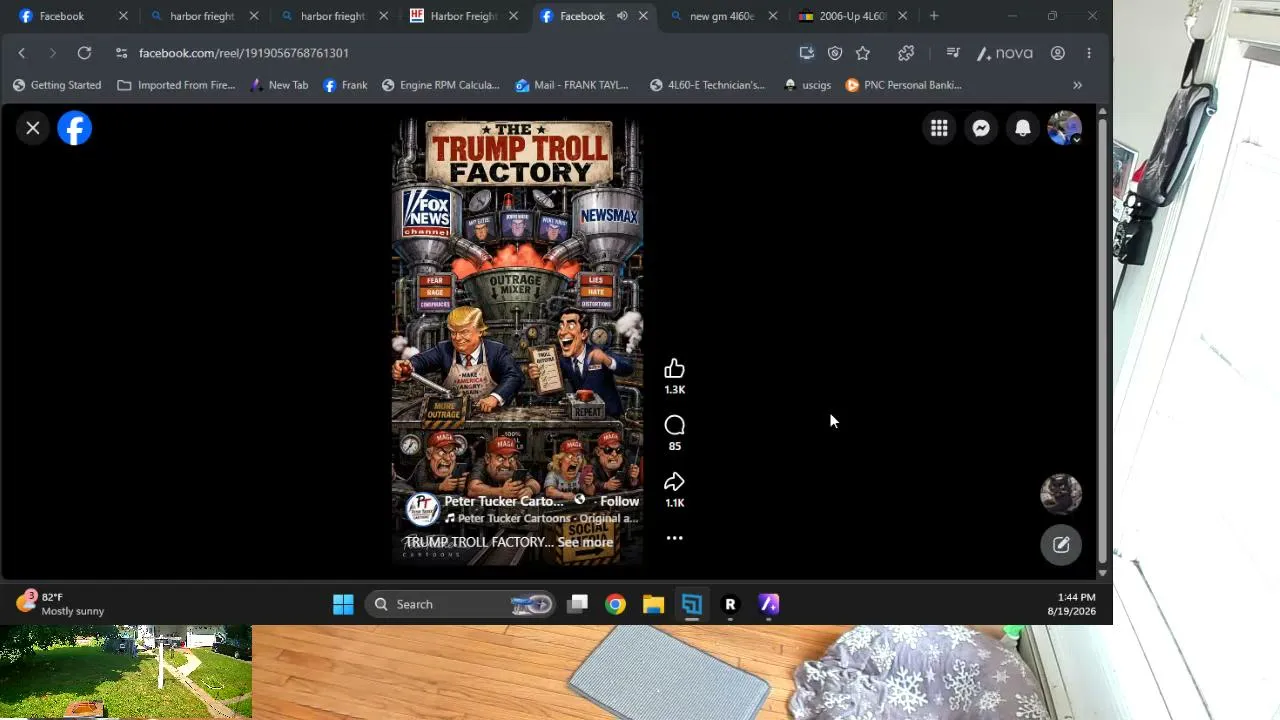Open the Getting Started bookmark

click(x=57, y=85)
